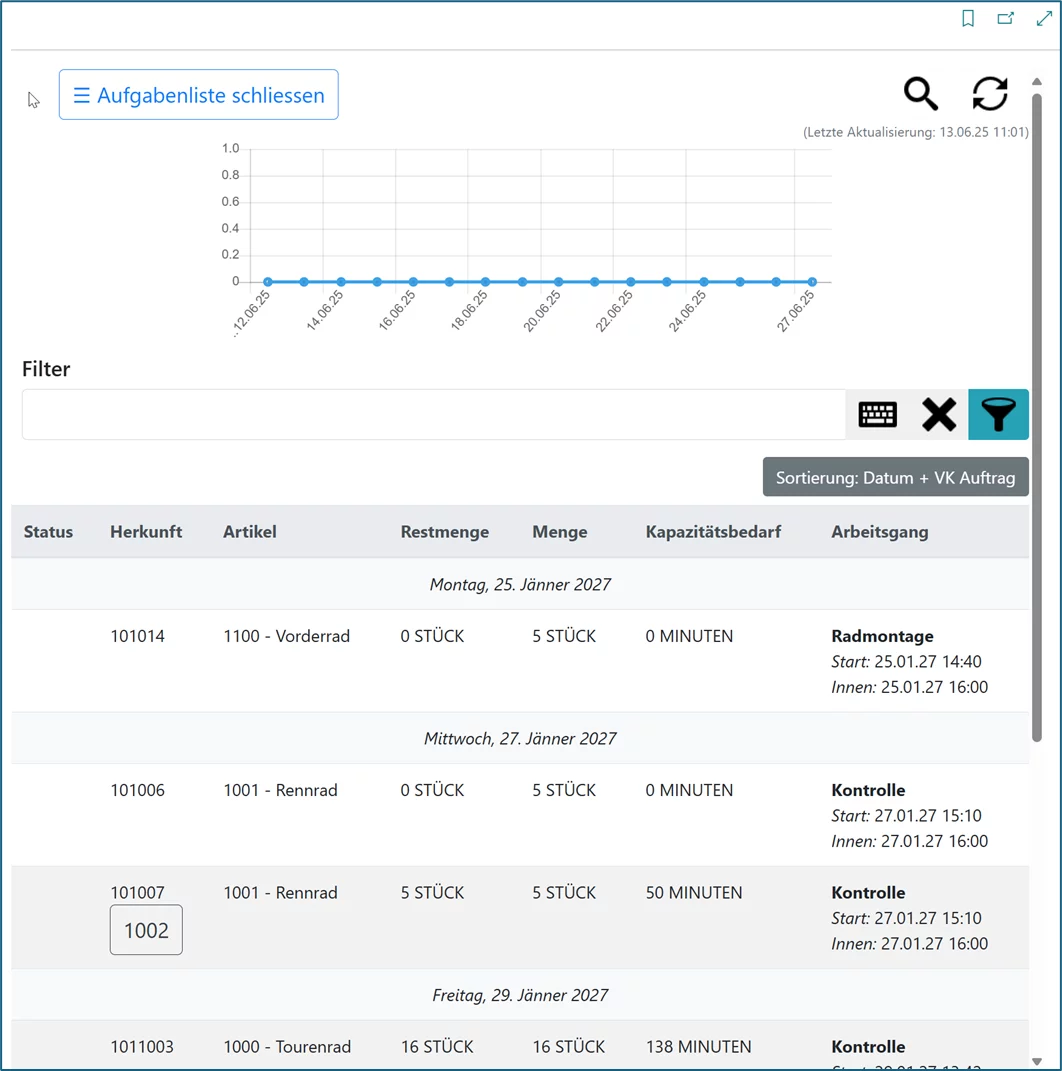Refresh the task list with reload icon

coord(990,94)
